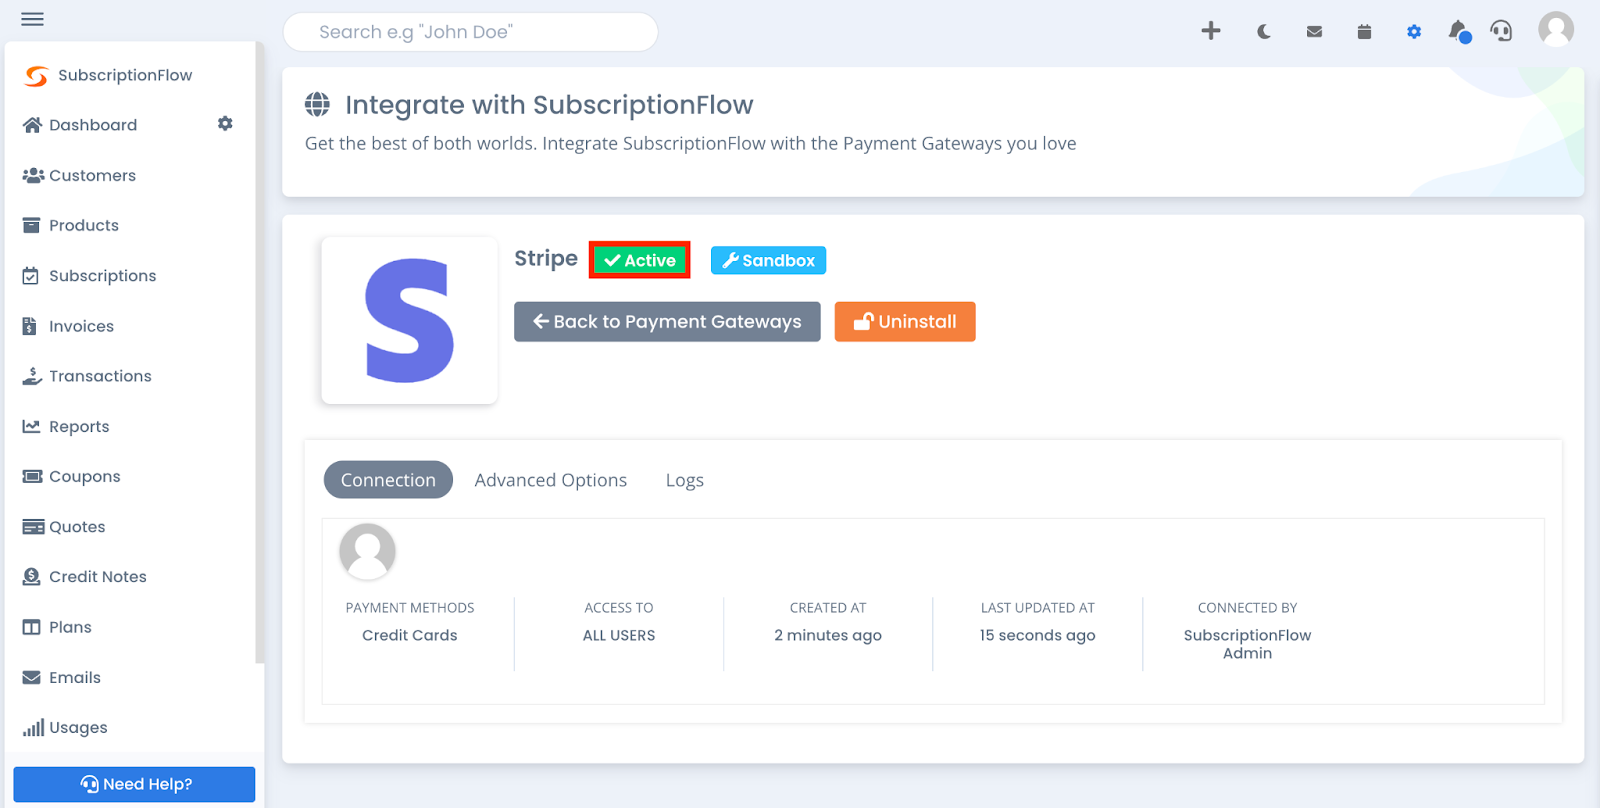Open the user profile avatar in the top bar
Viewport: 1600px width, 808px height.
click(x=1556, y=29)
